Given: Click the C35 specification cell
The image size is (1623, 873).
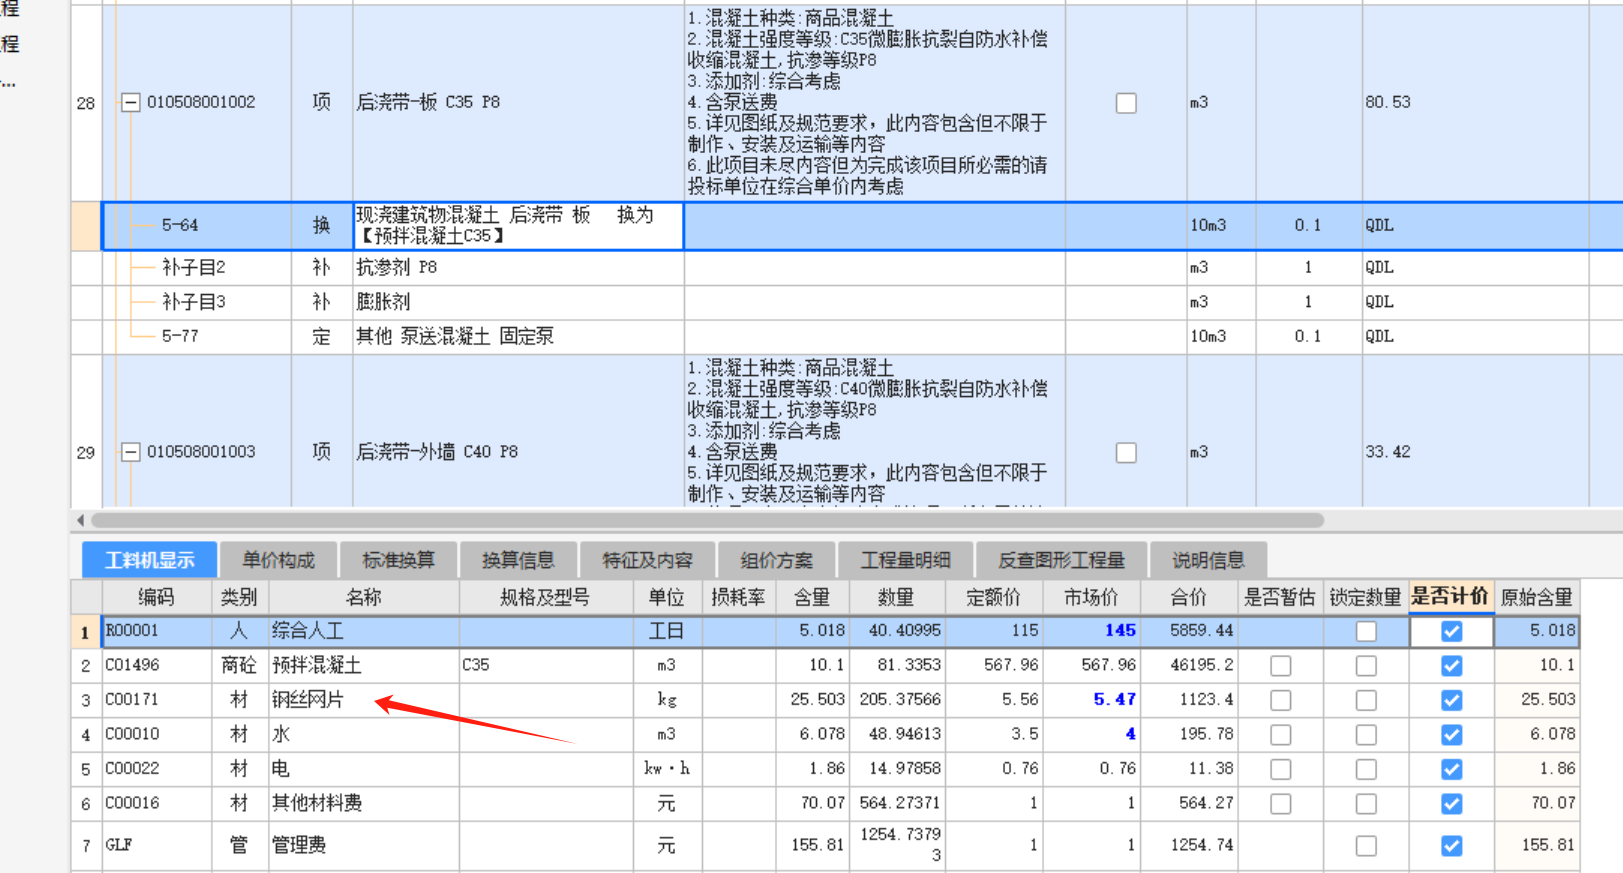Looking at the screenshot, I should pyautogui.click(x=546, y=665).
